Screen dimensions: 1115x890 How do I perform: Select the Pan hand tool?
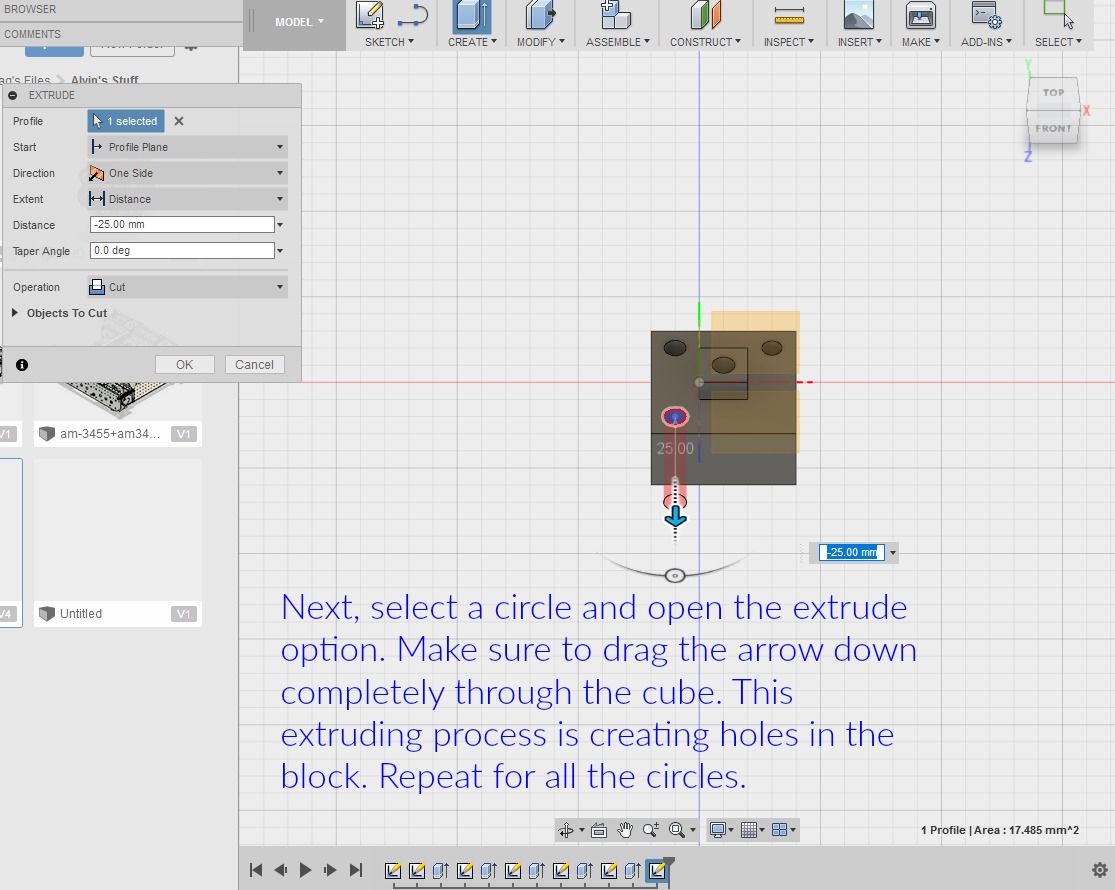coord(625,830)
